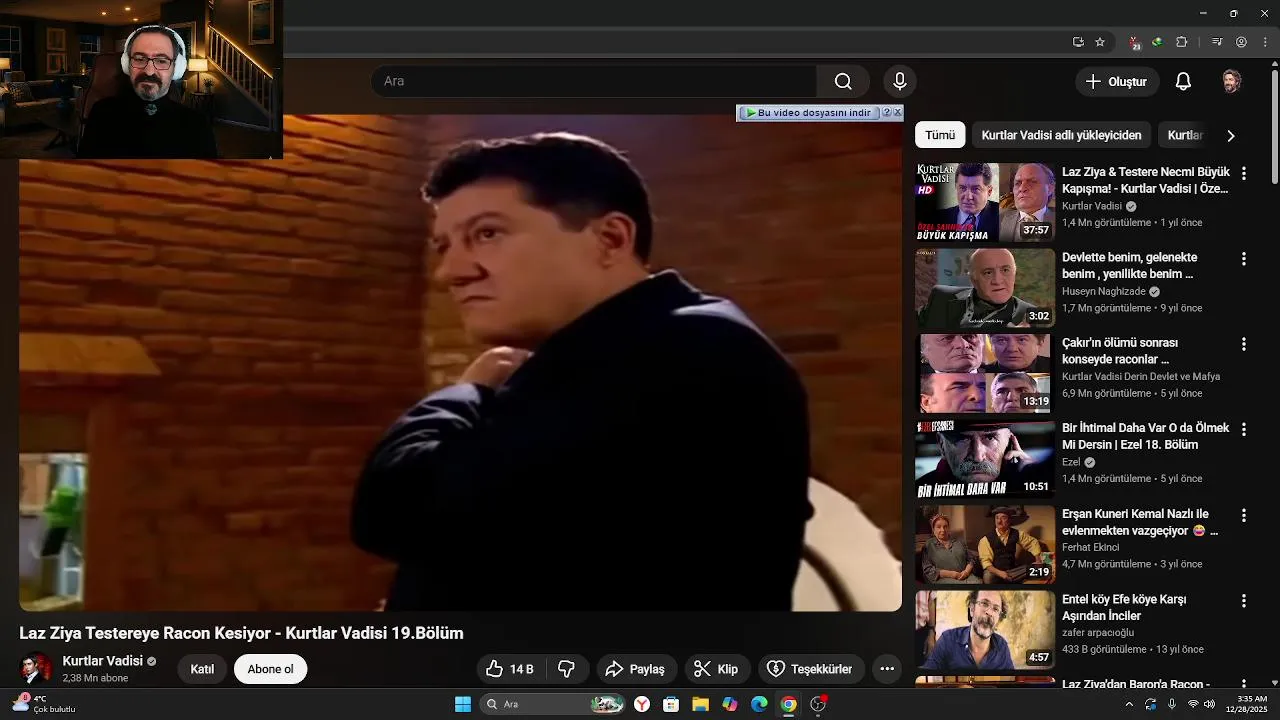The image size is (1280, 720).
Task: Subscribe with the 'Abone ol' button
Action: [x=270, y=669]
